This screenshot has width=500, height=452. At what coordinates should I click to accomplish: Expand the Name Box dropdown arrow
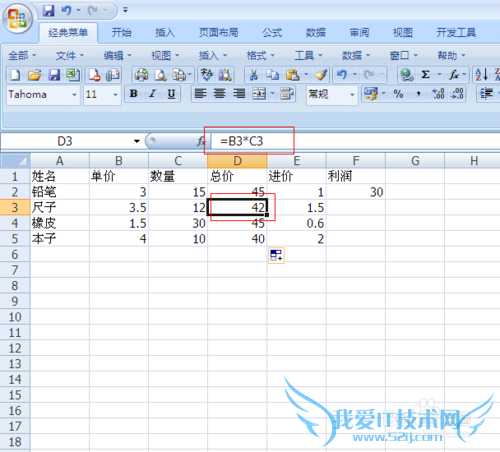(x=137, y=141)
